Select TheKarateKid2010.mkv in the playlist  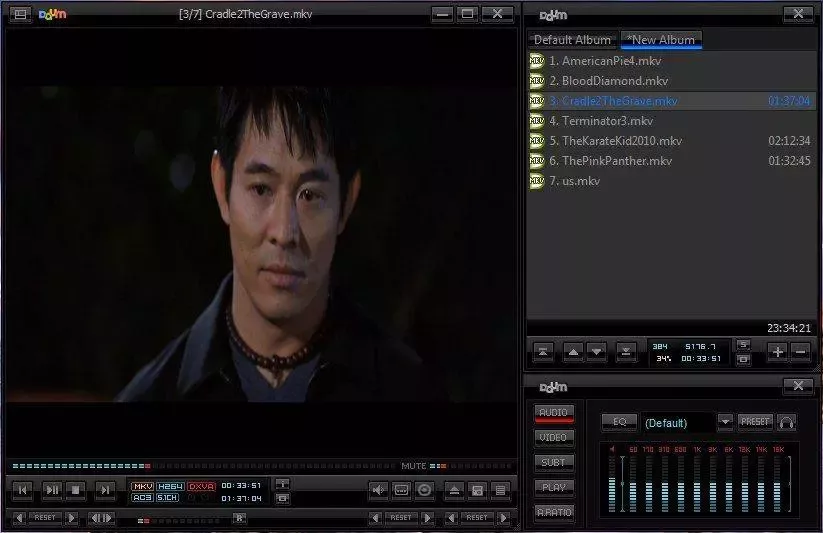622,141
